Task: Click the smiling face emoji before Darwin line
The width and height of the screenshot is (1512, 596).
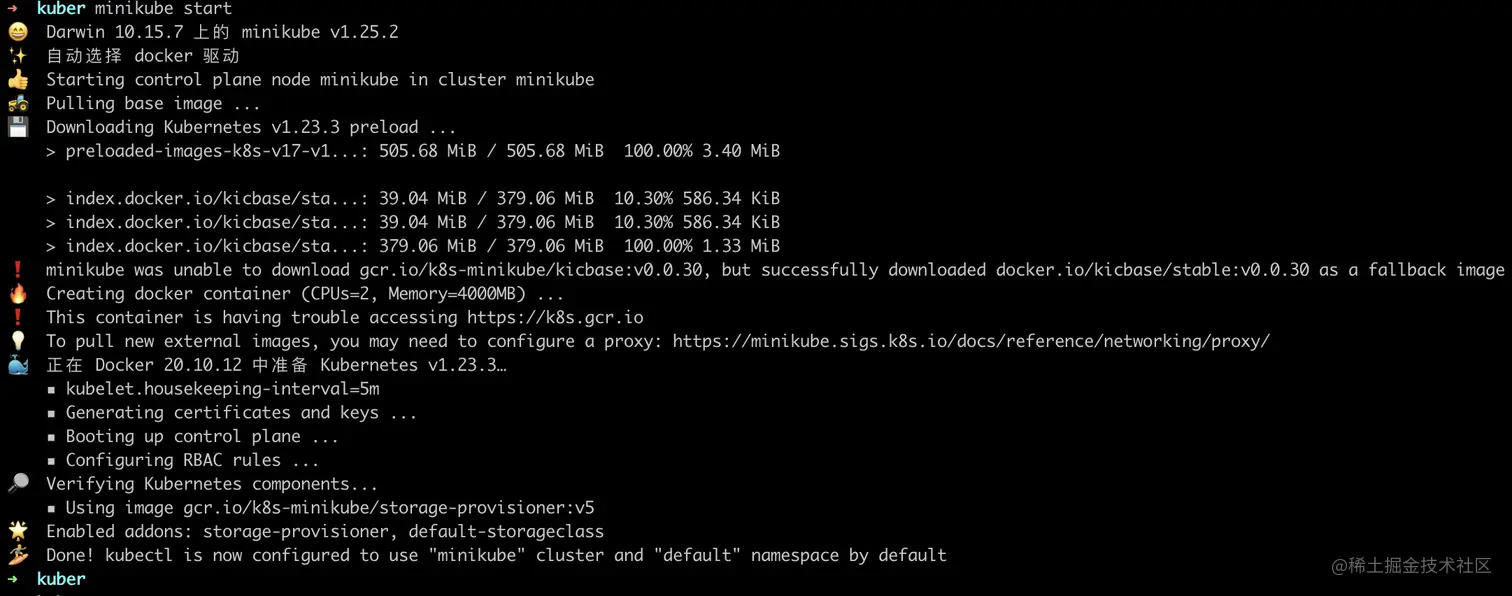Action: pyautogui.click(x=17, y=32)
